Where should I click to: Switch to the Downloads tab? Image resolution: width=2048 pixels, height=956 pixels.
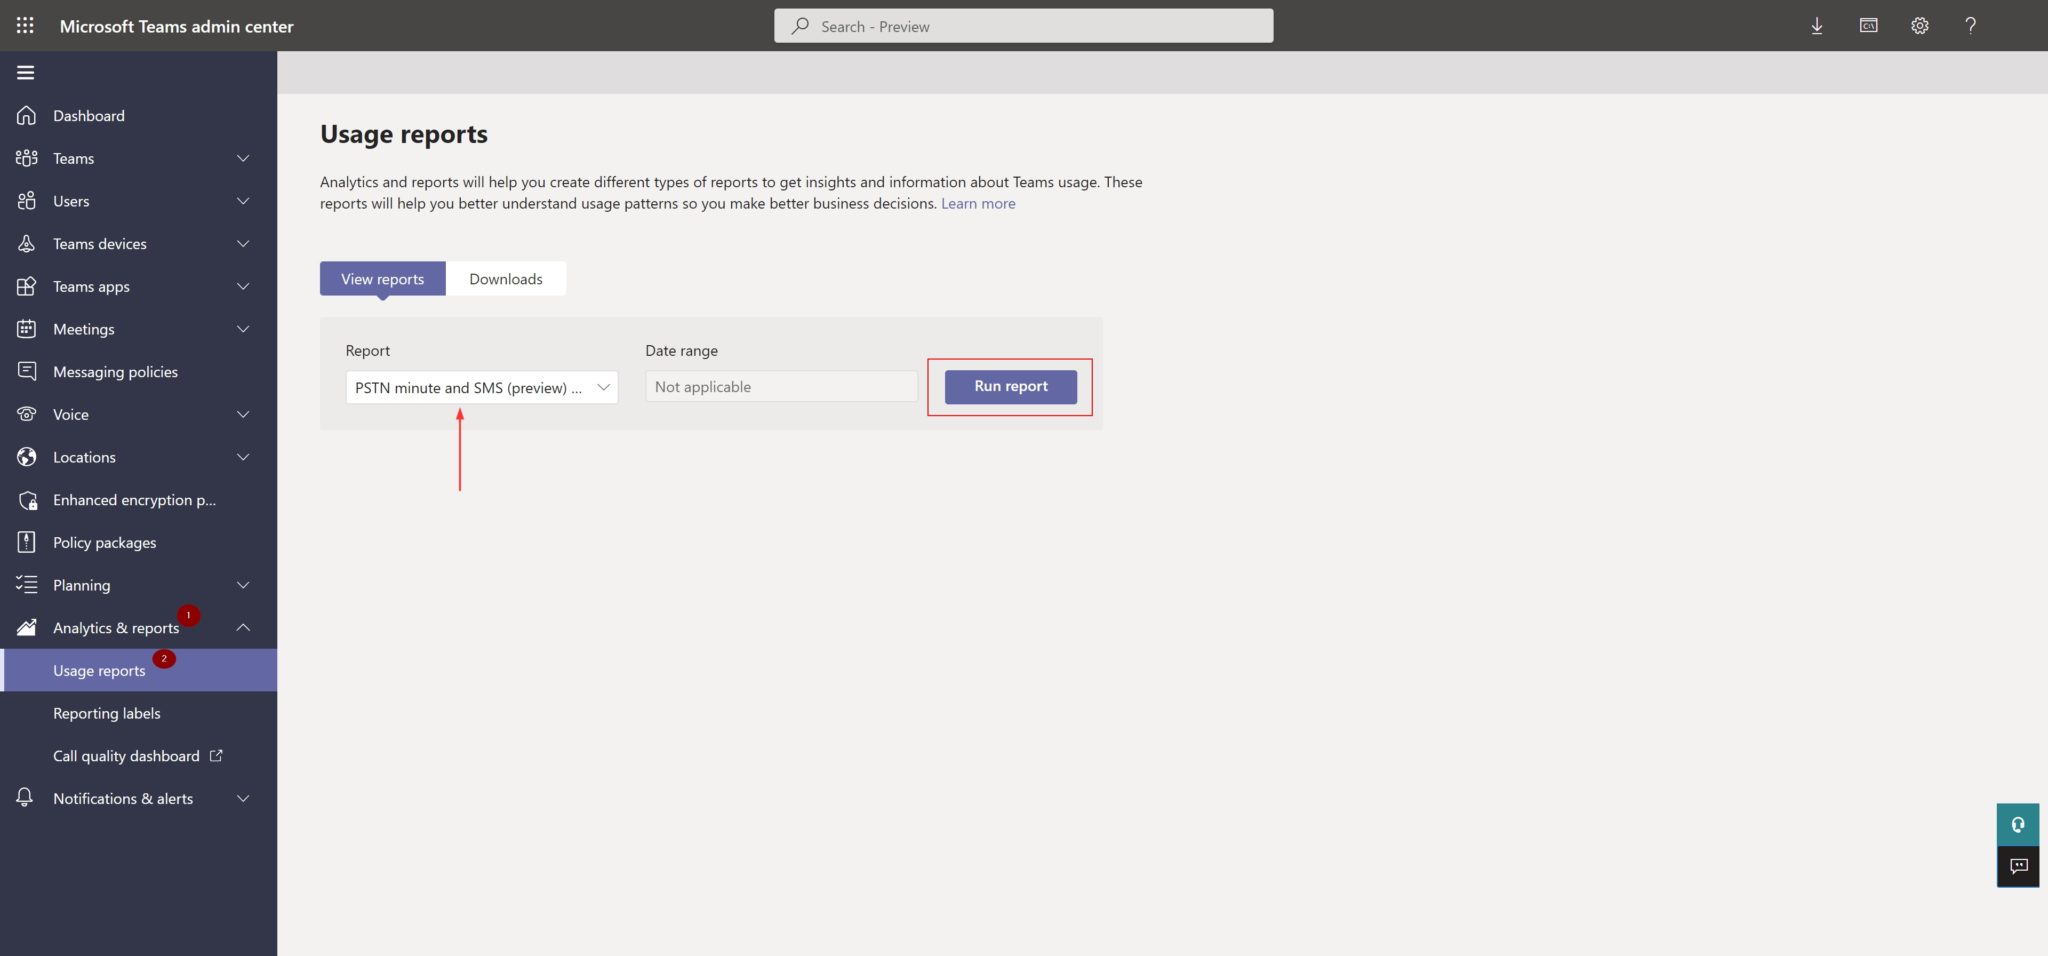(506, 278)
